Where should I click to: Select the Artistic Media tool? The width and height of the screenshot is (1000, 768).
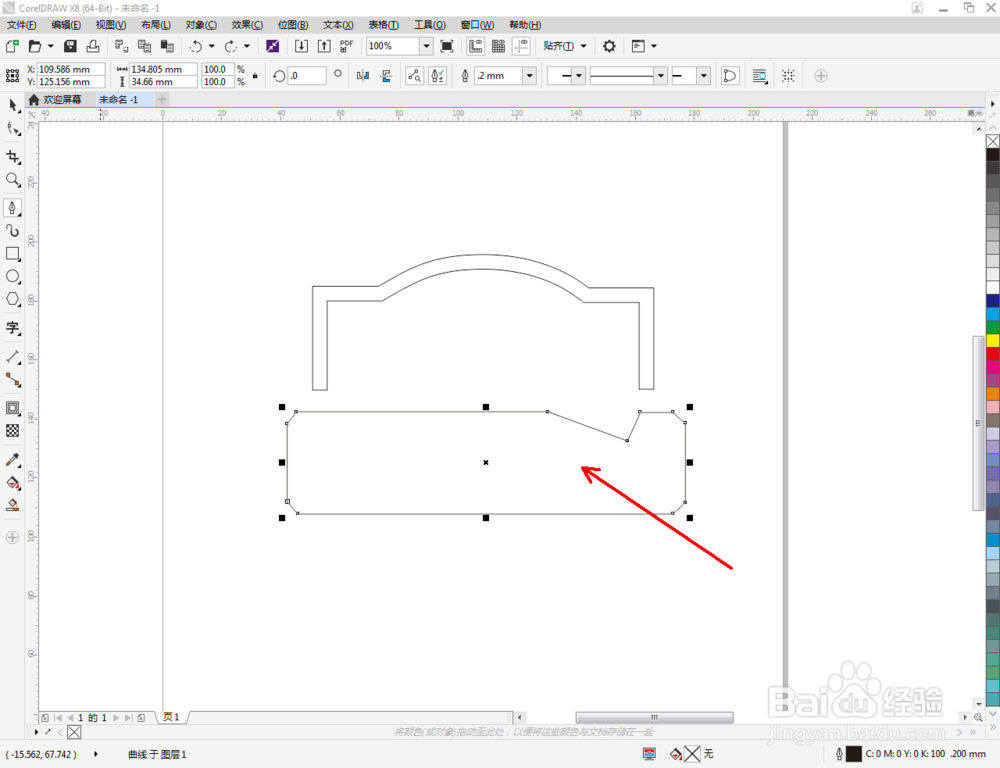13,231
